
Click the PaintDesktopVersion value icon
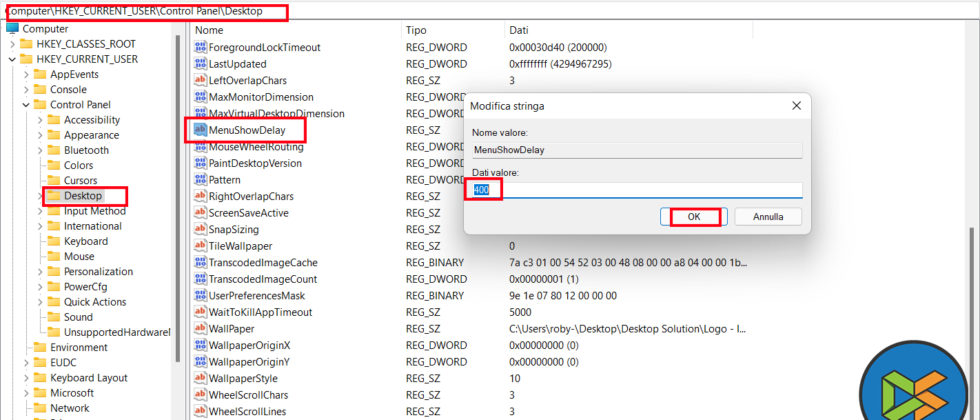(200, 163)
